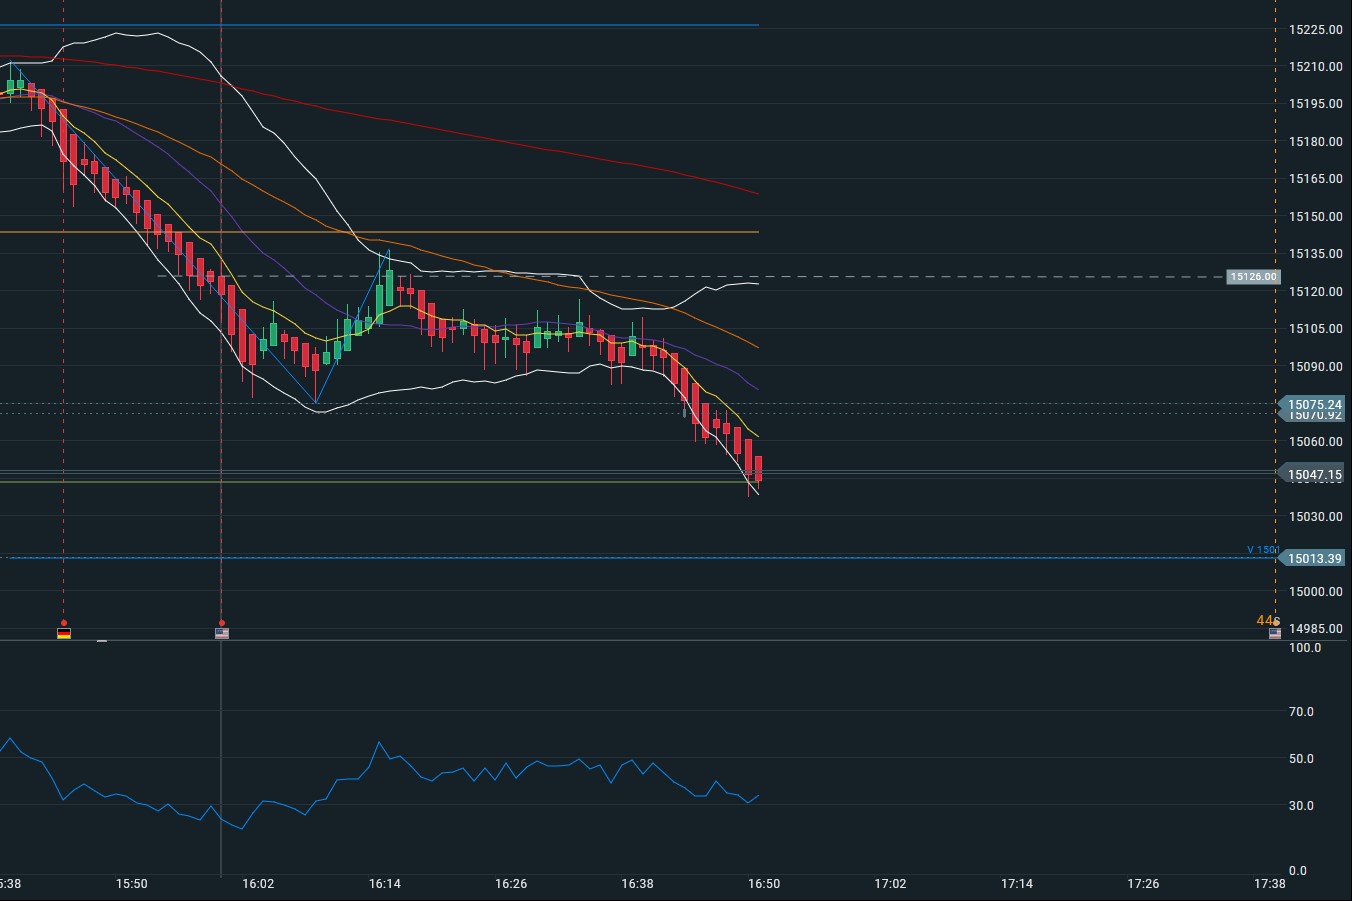Click the 15000.00 price axis label
Image resolution: width=1352 pixels, height=901 pixels.
click(1315, 592)
